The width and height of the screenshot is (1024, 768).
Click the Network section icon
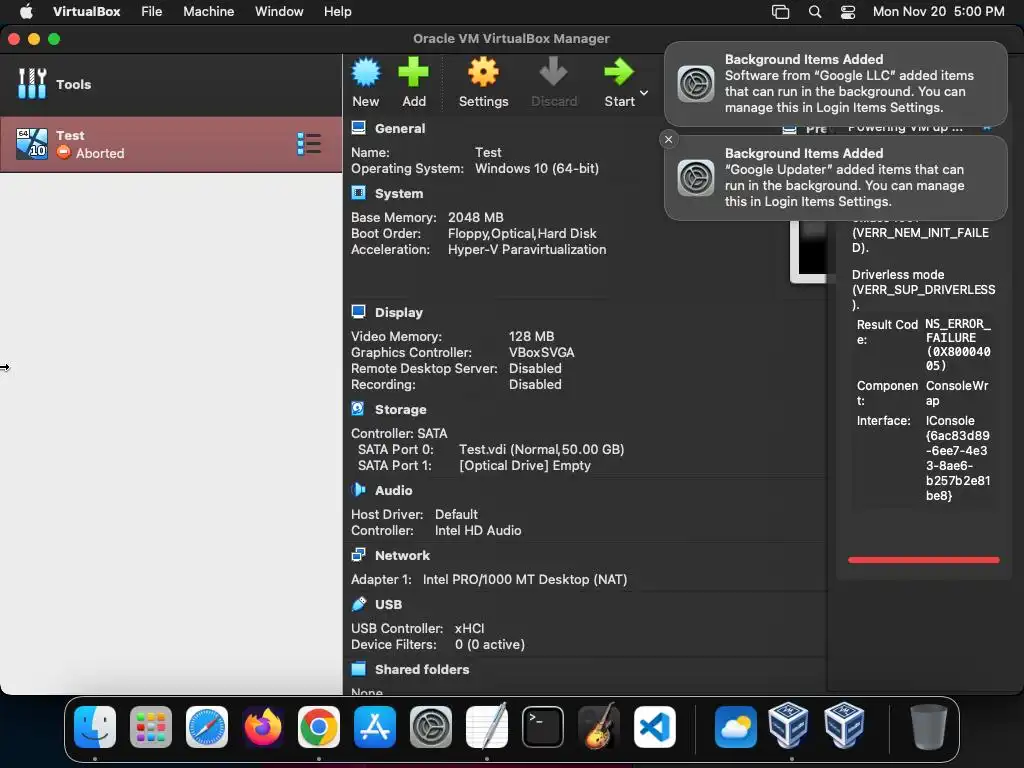click(x=359, y=555)
